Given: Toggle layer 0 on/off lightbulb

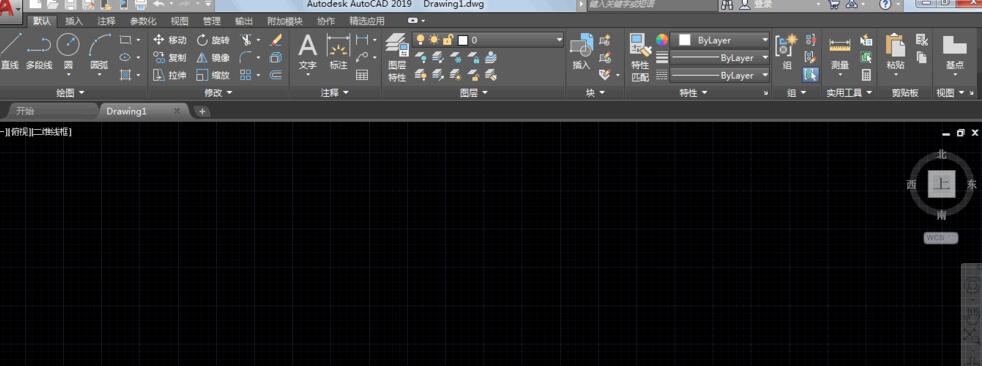Looking at the screenshot, I should click(420, 39).
